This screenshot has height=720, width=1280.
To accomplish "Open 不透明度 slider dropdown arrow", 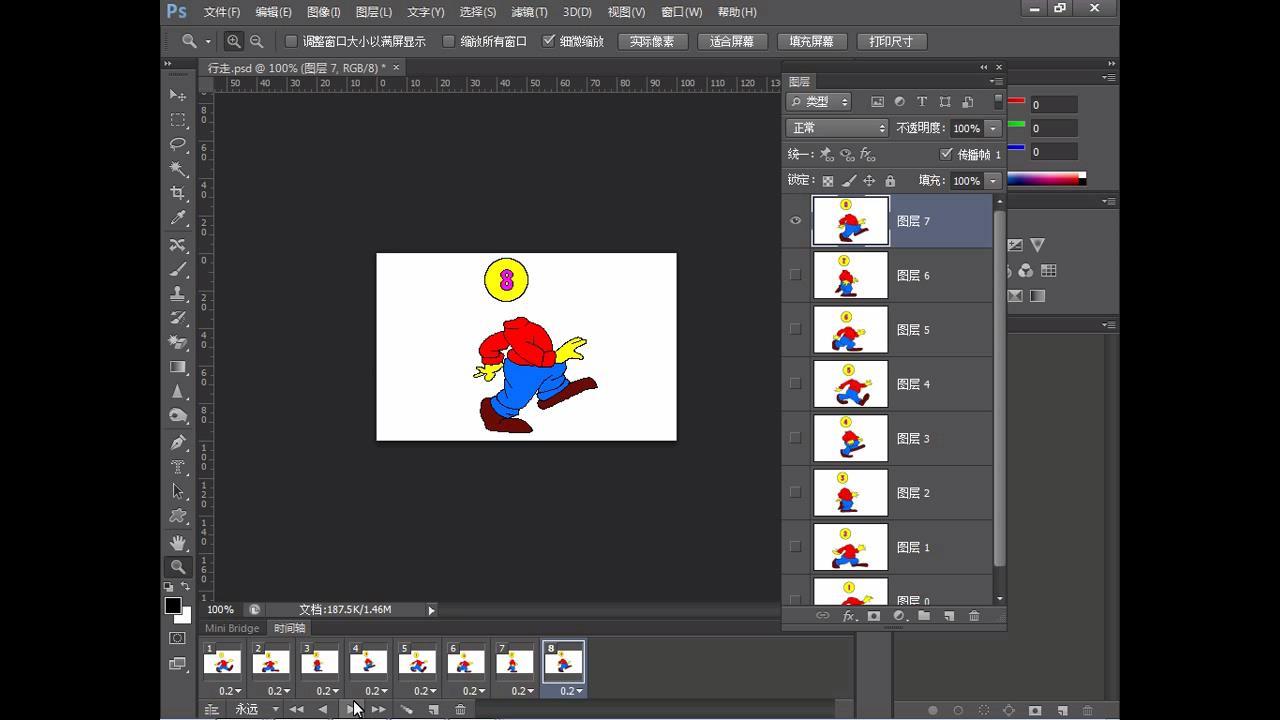I will 993,128.
